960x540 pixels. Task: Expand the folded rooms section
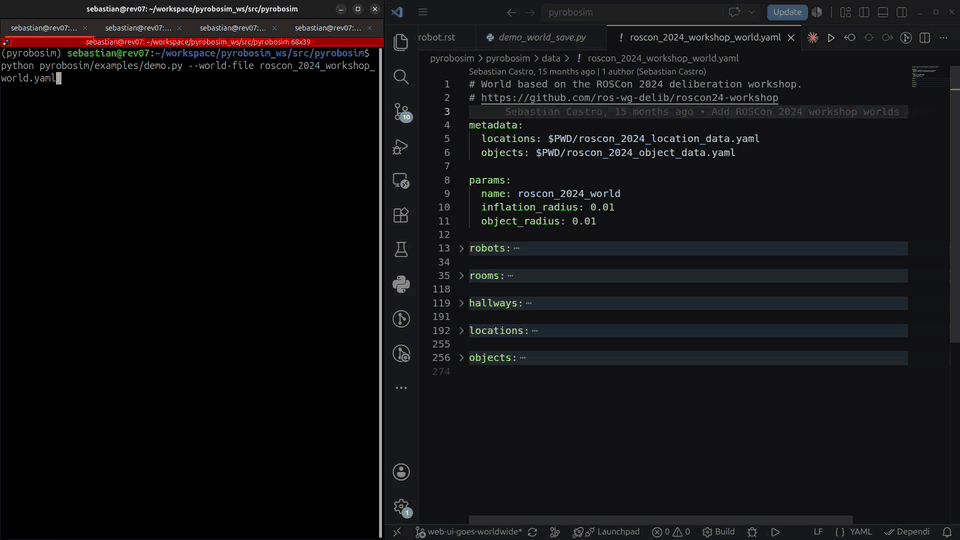(462, 276)
